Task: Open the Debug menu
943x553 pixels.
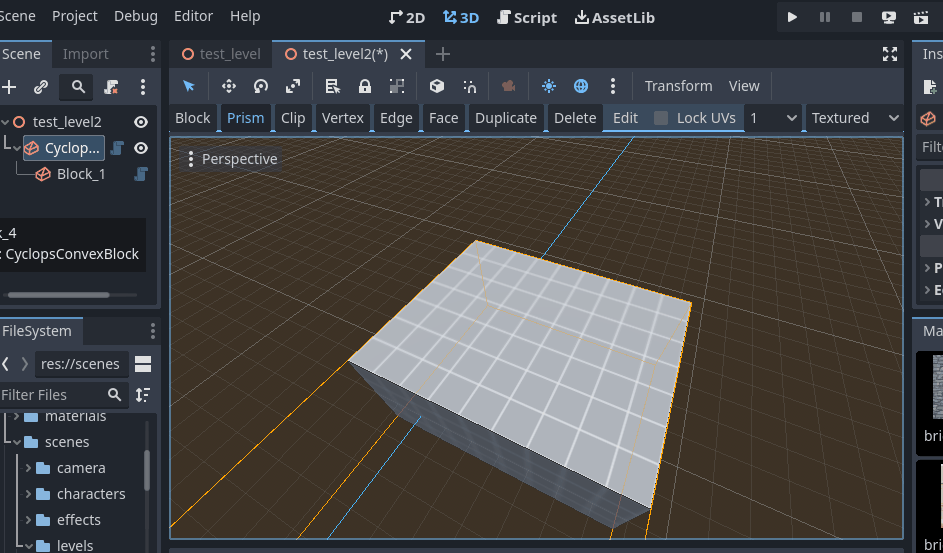Action: (x=136, y=16)
